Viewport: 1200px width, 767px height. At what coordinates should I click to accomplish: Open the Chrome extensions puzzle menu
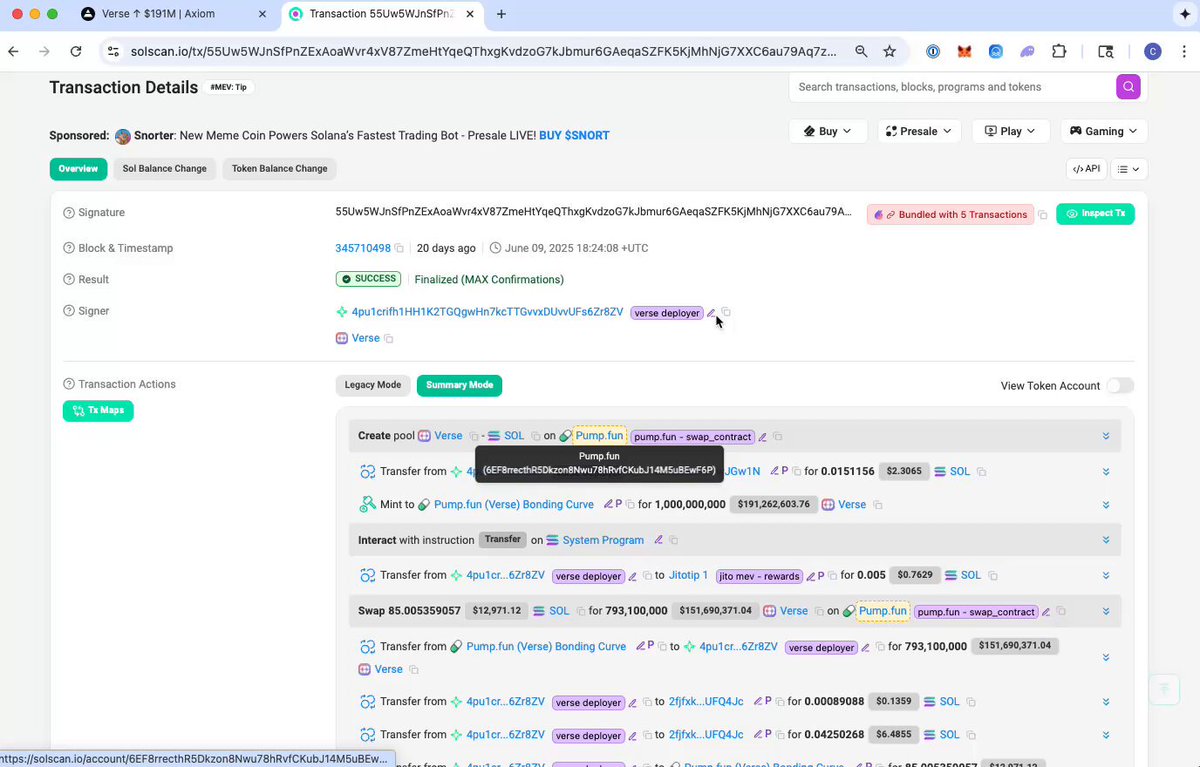pyautogui.click(x=1060, y=51)
